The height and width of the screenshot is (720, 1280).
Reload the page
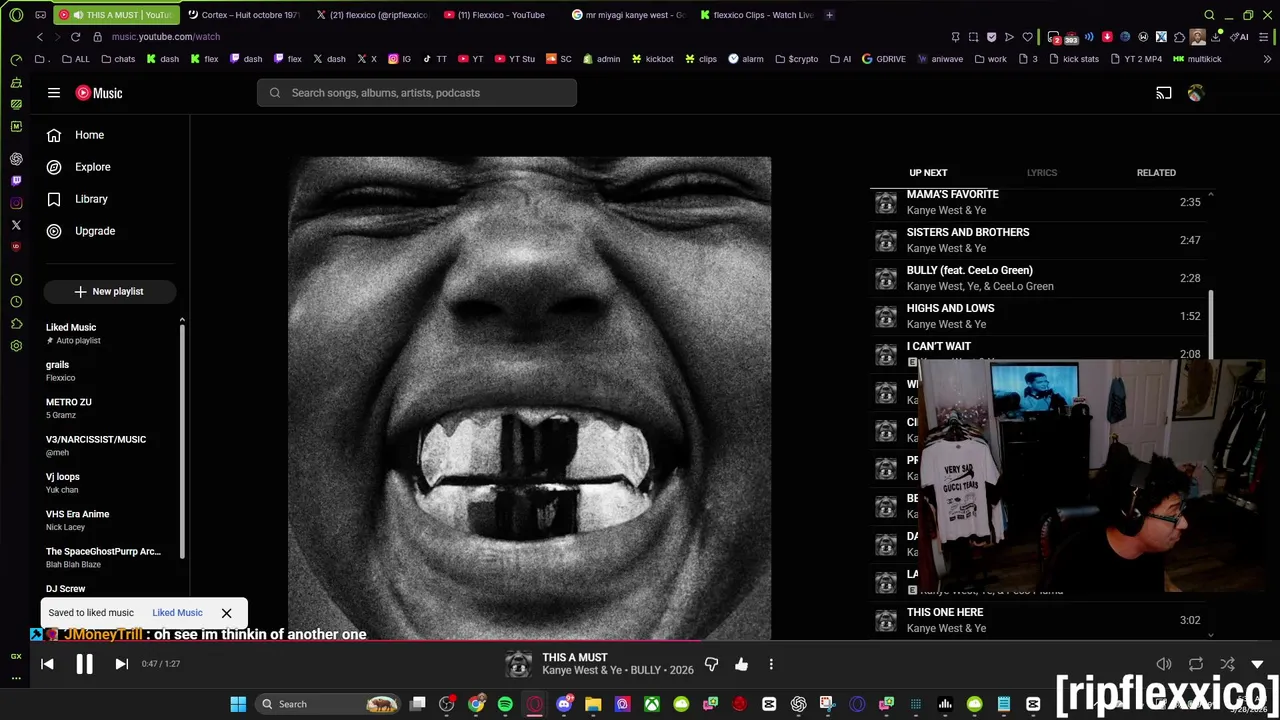coord(75,37)
